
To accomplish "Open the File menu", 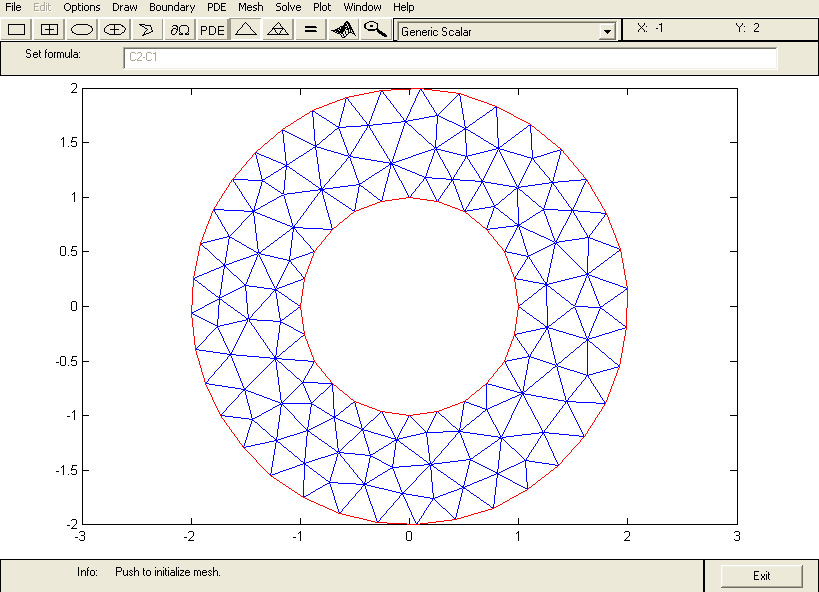I will tap(13, 7).
